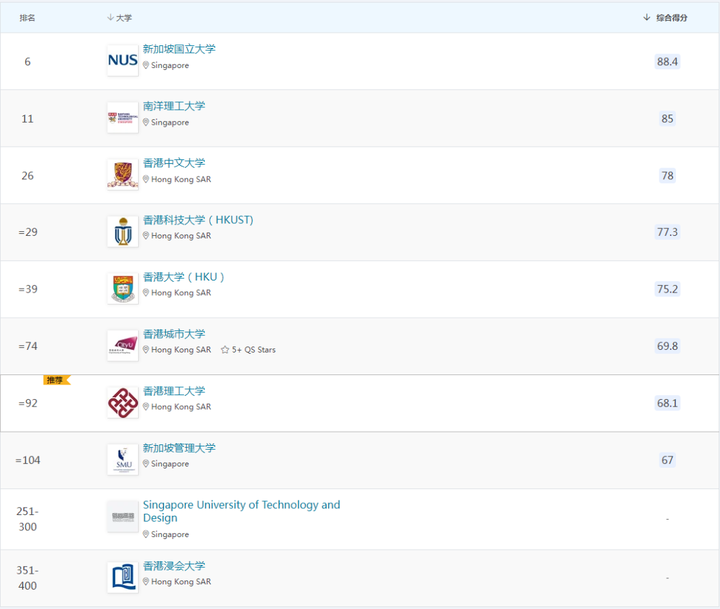Click the HKU shield logo
The image size is (720, 609).
click(x=123, y=288)
